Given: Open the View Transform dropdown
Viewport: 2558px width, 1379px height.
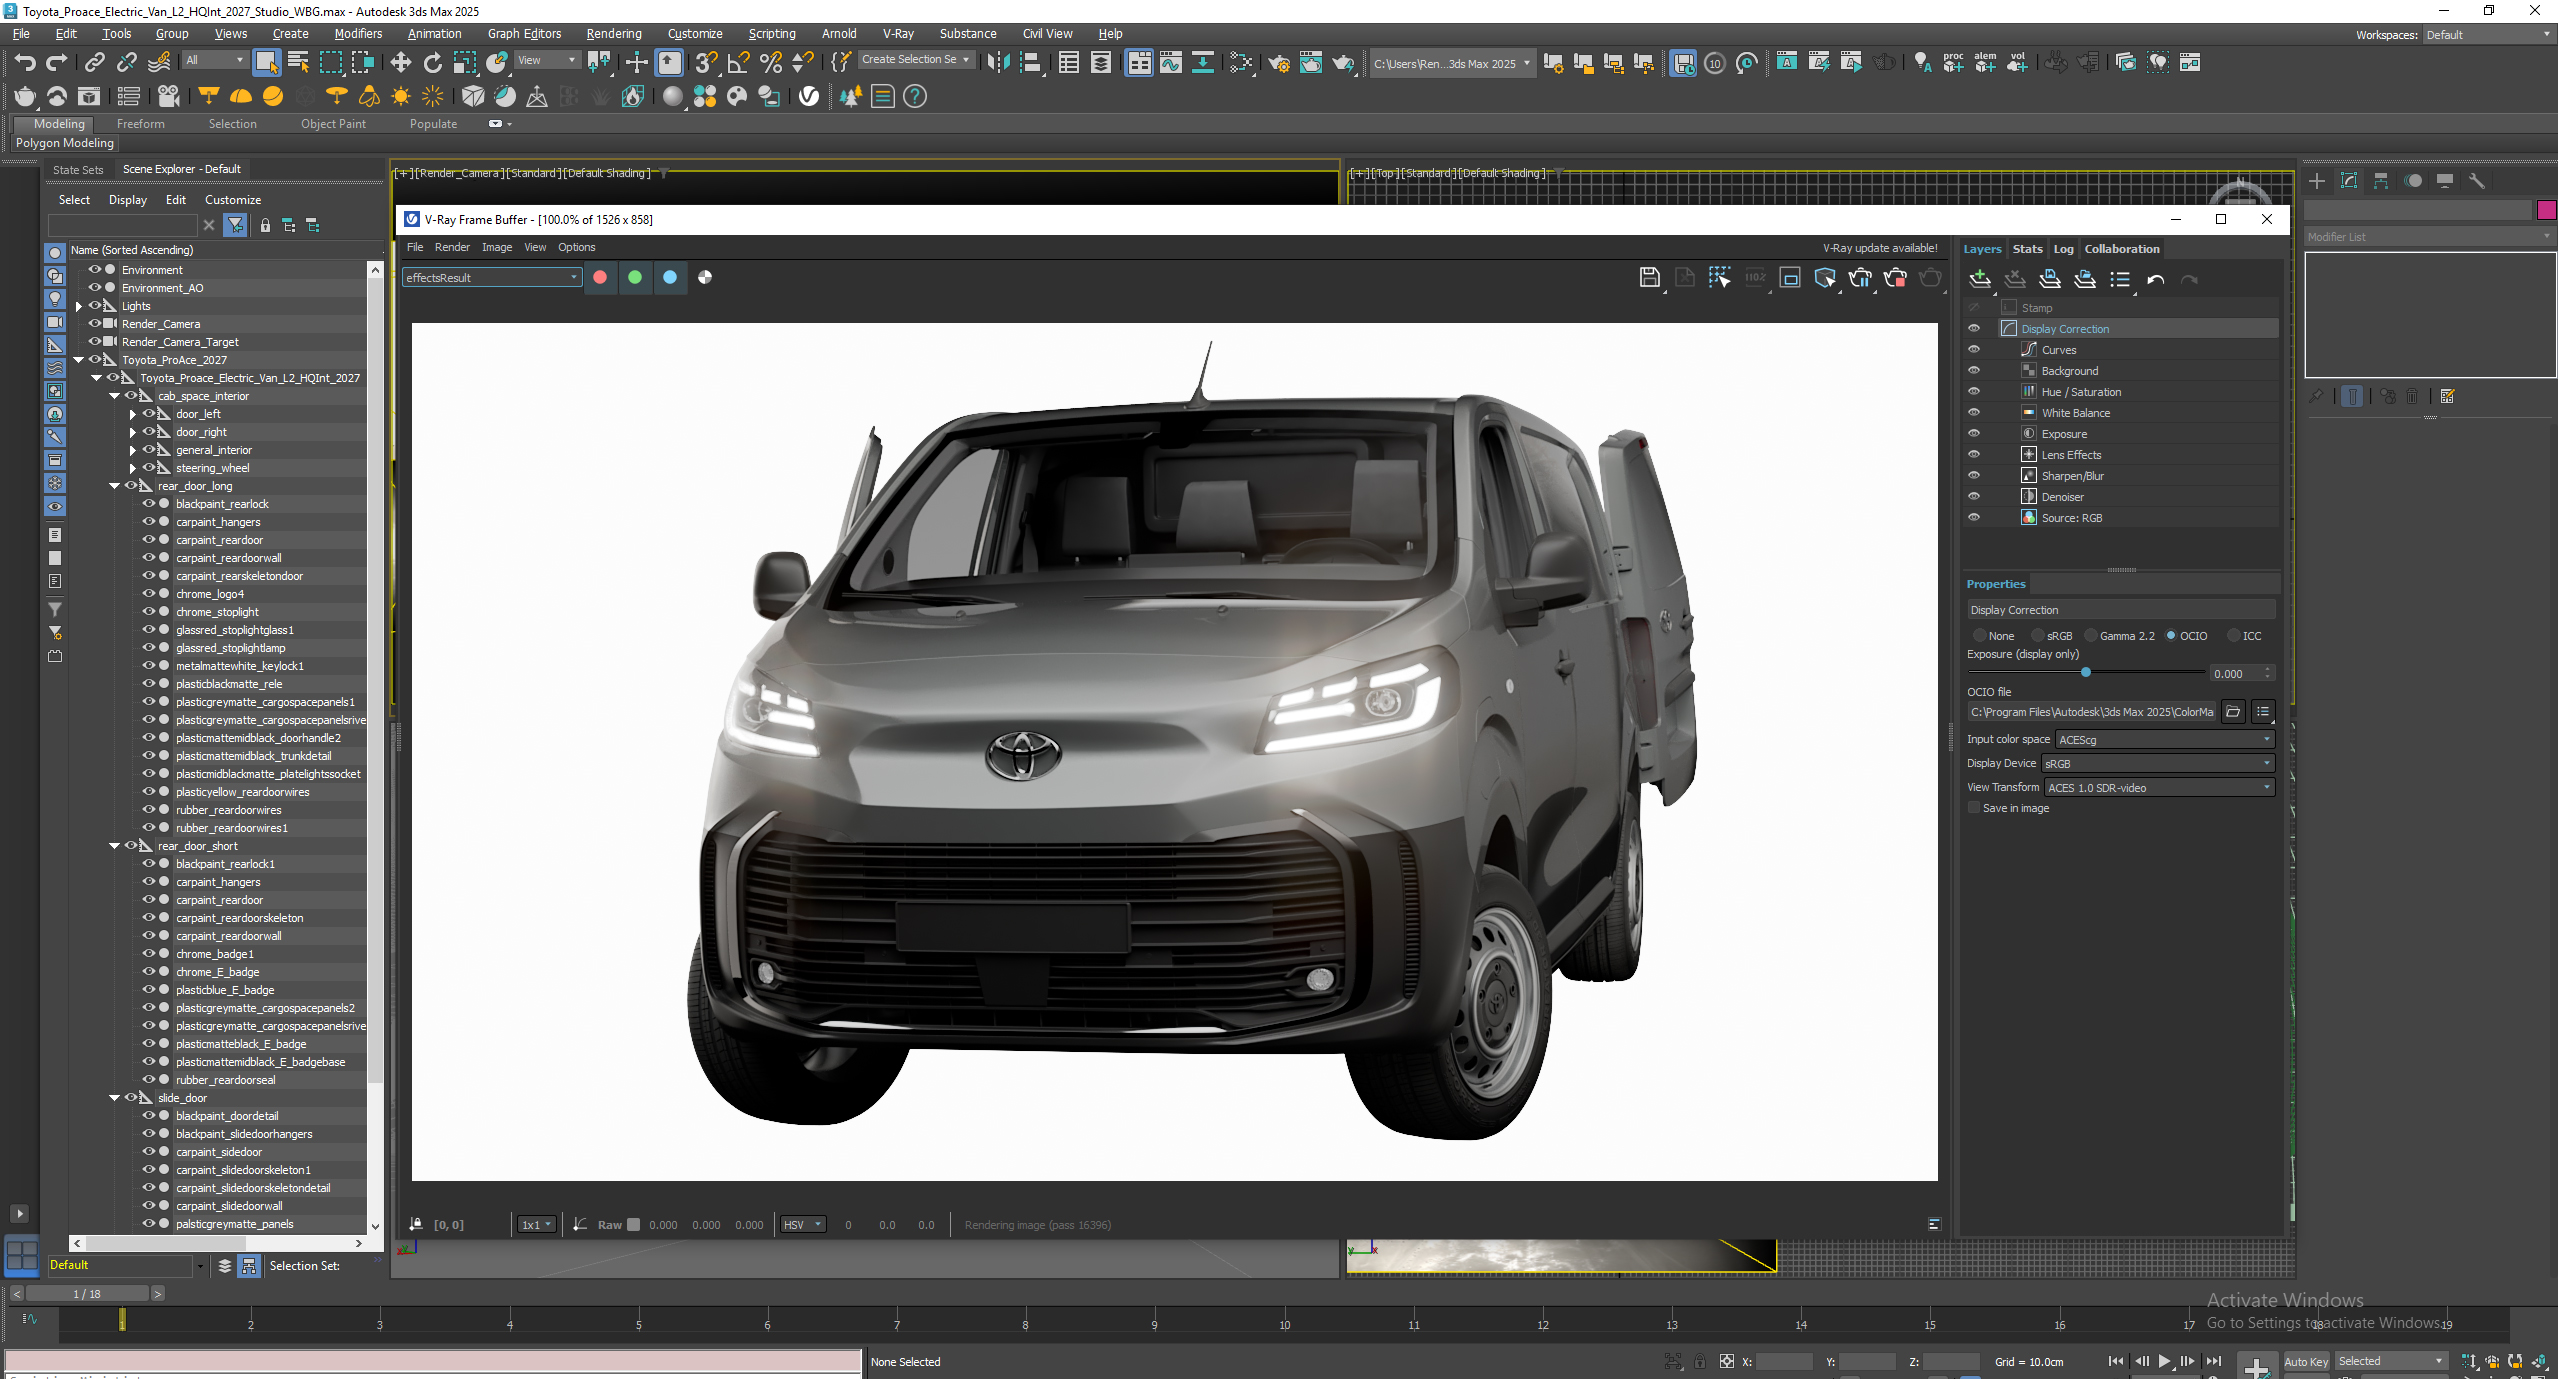Looking at the screenshot, I should click(x=2160, y=788).
